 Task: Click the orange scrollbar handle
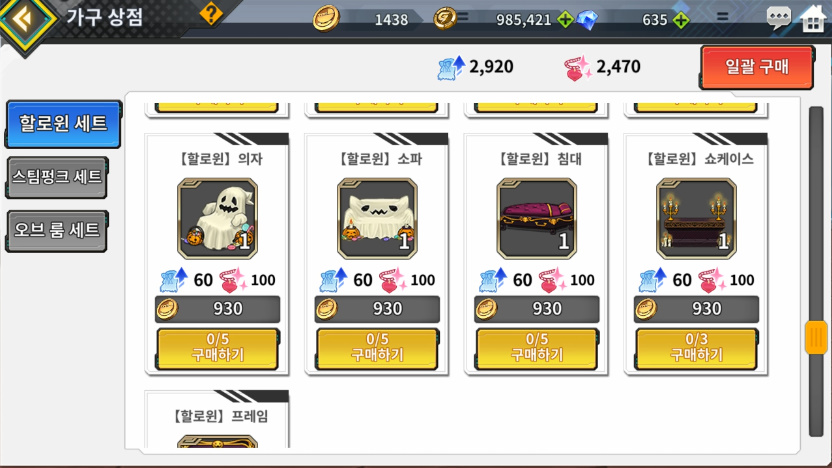point(816,337)
